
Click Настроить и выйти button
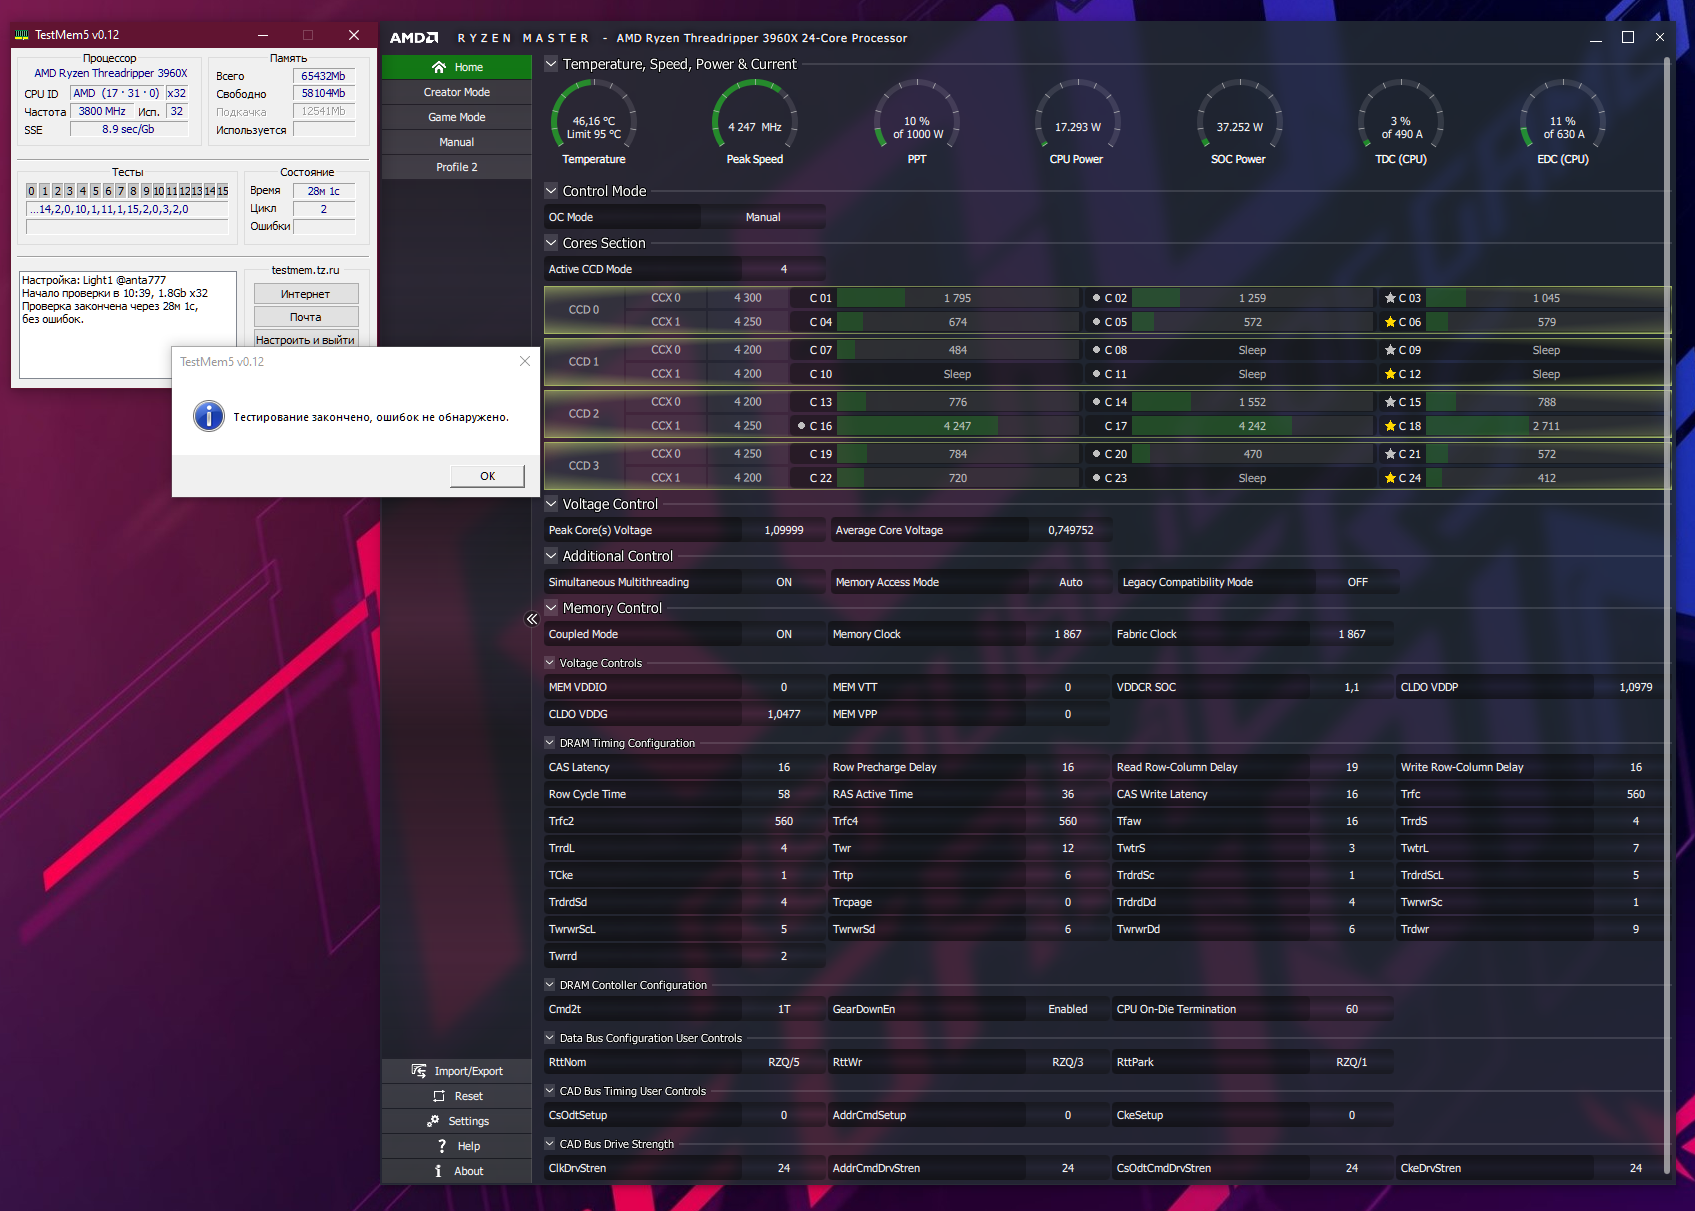point(306,339)
